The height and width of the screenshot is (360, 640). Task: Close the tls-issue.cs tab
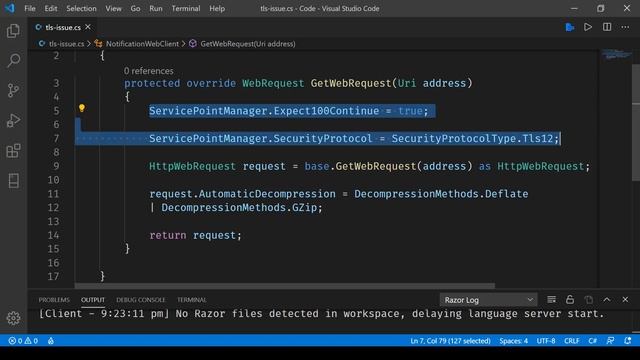tap(88, 27)
